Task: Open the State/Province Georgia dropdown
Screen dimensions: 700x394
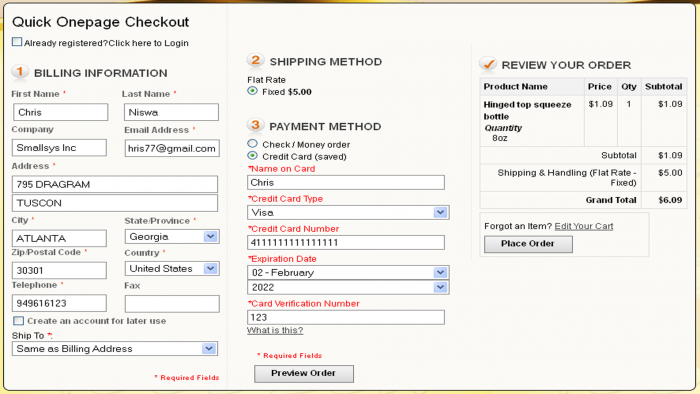Action: pyautogui.click(x=172, y=236)
